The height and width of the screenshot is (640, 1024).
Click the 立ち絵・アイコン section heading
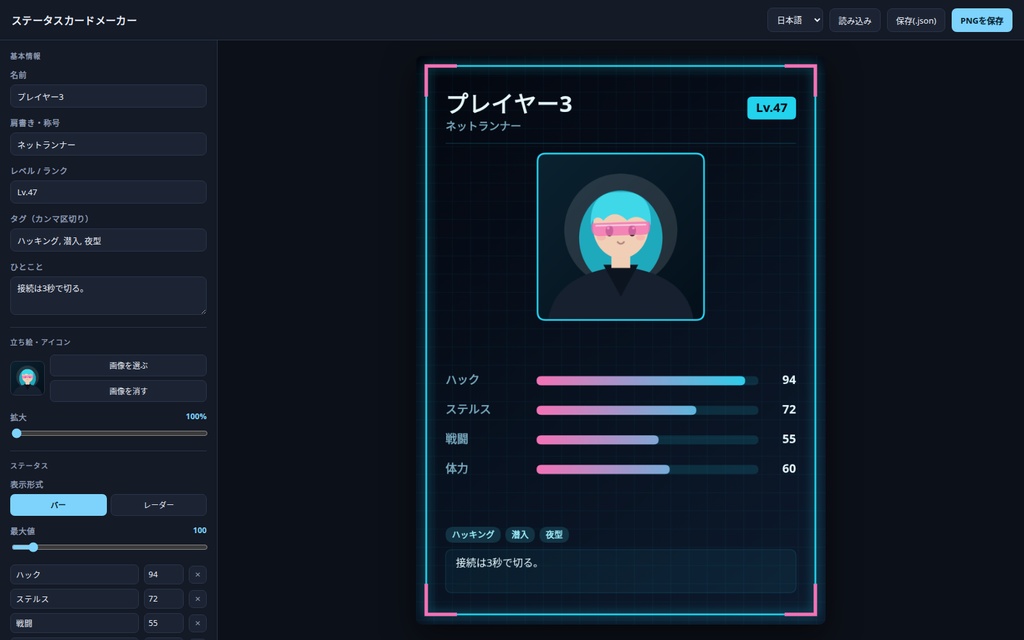point(40,342)
